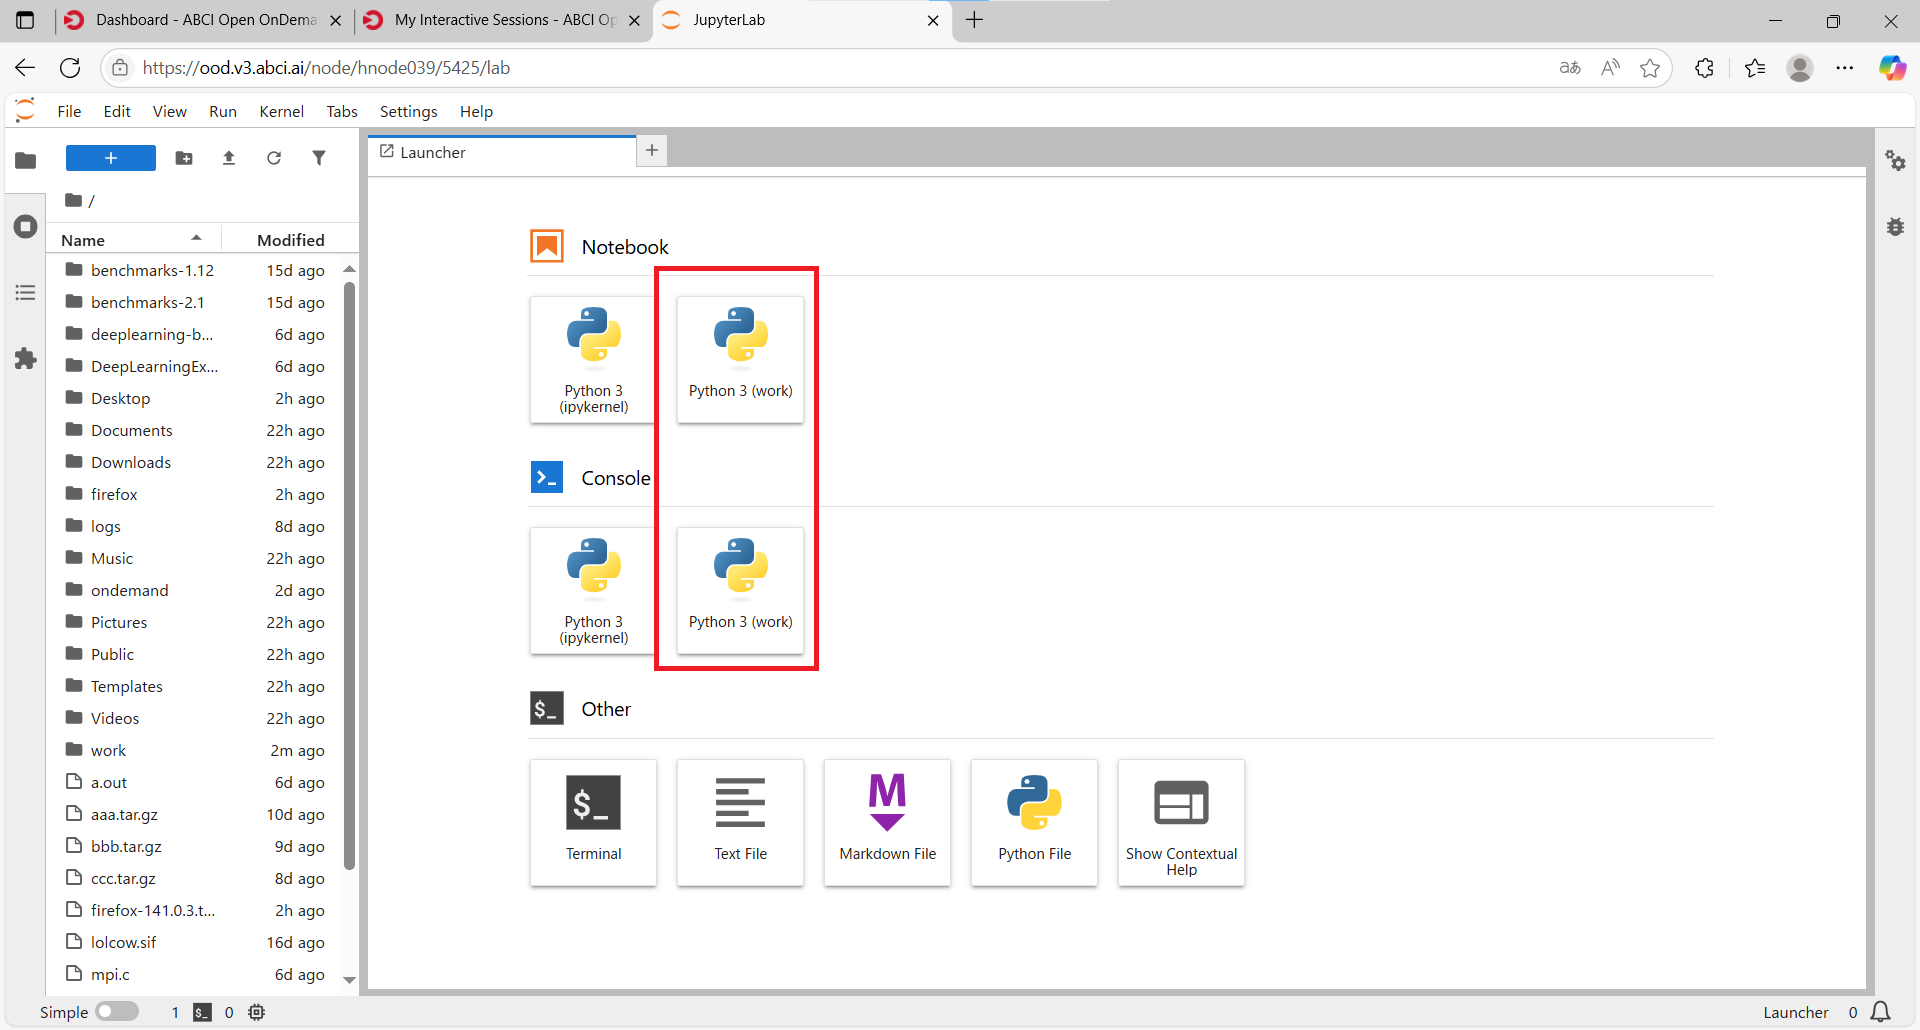Toggle Simple mode switch

pyautogui.click(x=117, y=1012)
